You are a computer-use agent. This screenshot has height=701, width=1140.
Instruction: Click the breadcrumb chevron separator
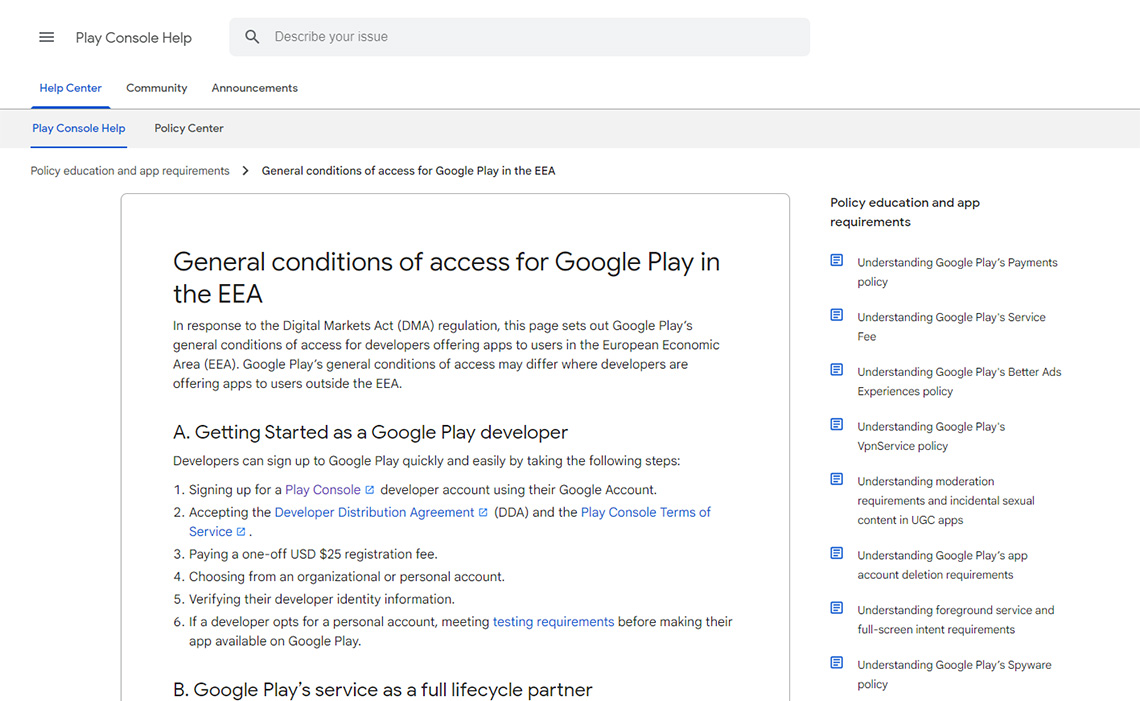[x=245, y=171]
